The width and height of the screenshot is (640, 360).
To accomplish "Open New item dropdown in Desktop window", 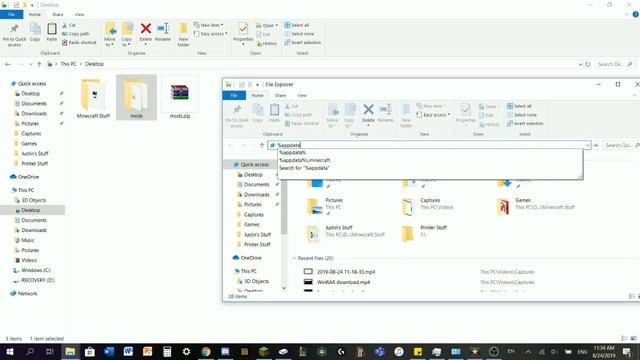I will 209,25.
